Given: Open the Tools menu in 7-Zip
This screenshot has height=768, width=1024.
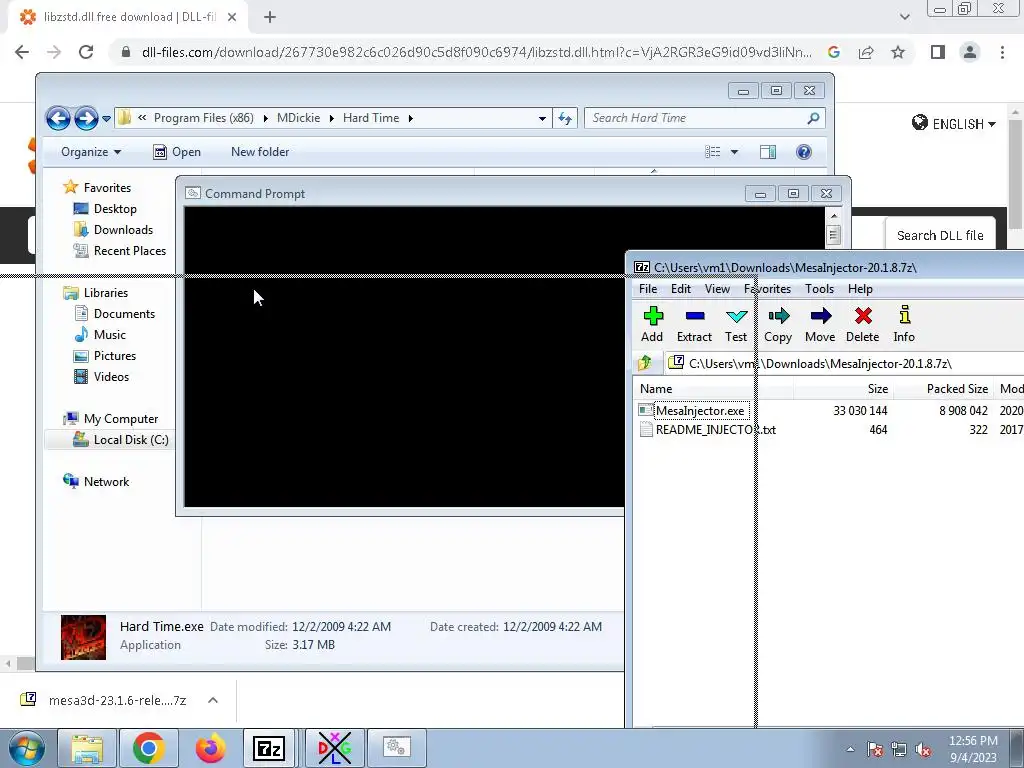Looking at the screenshot, I should (x=819, y=289).
